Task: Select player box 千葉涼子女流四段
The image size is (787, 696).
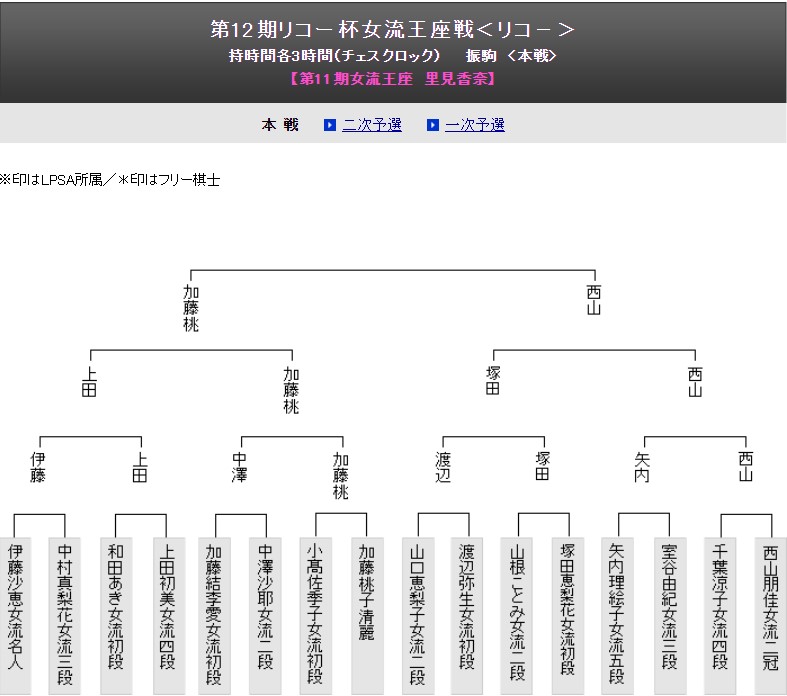Action: 720,616
